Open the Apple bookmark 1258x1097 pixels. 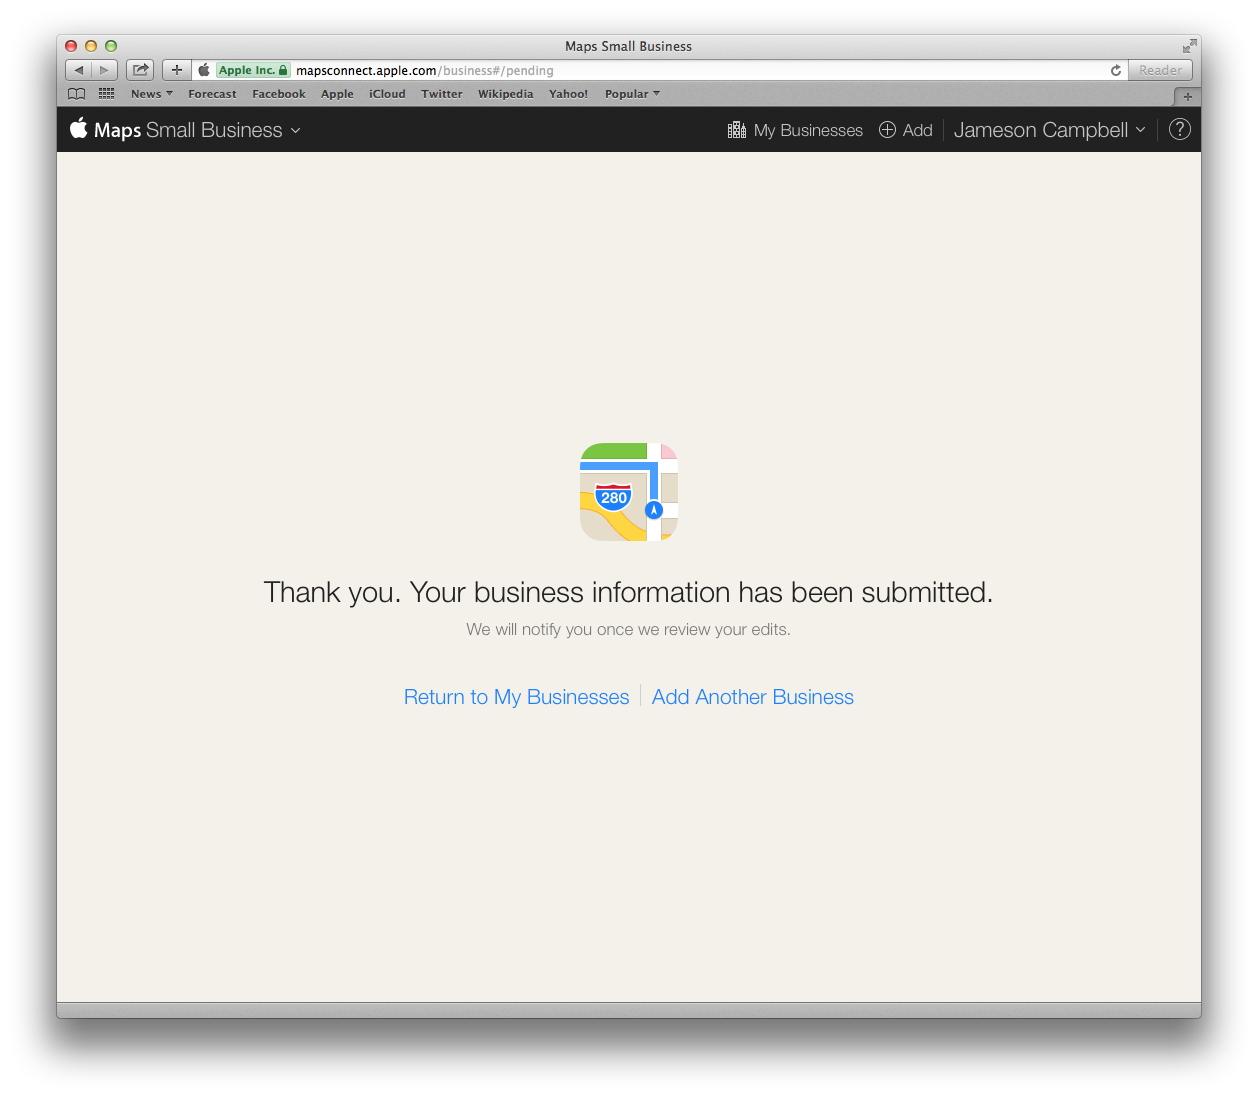pos(337,94)
